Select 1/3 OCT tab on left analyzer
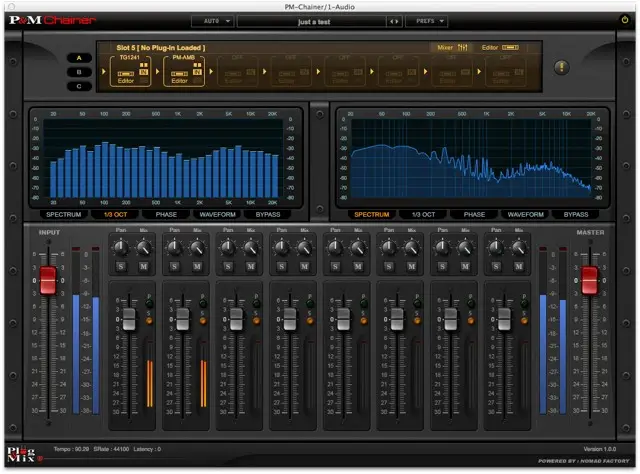 tap(116, 214)
